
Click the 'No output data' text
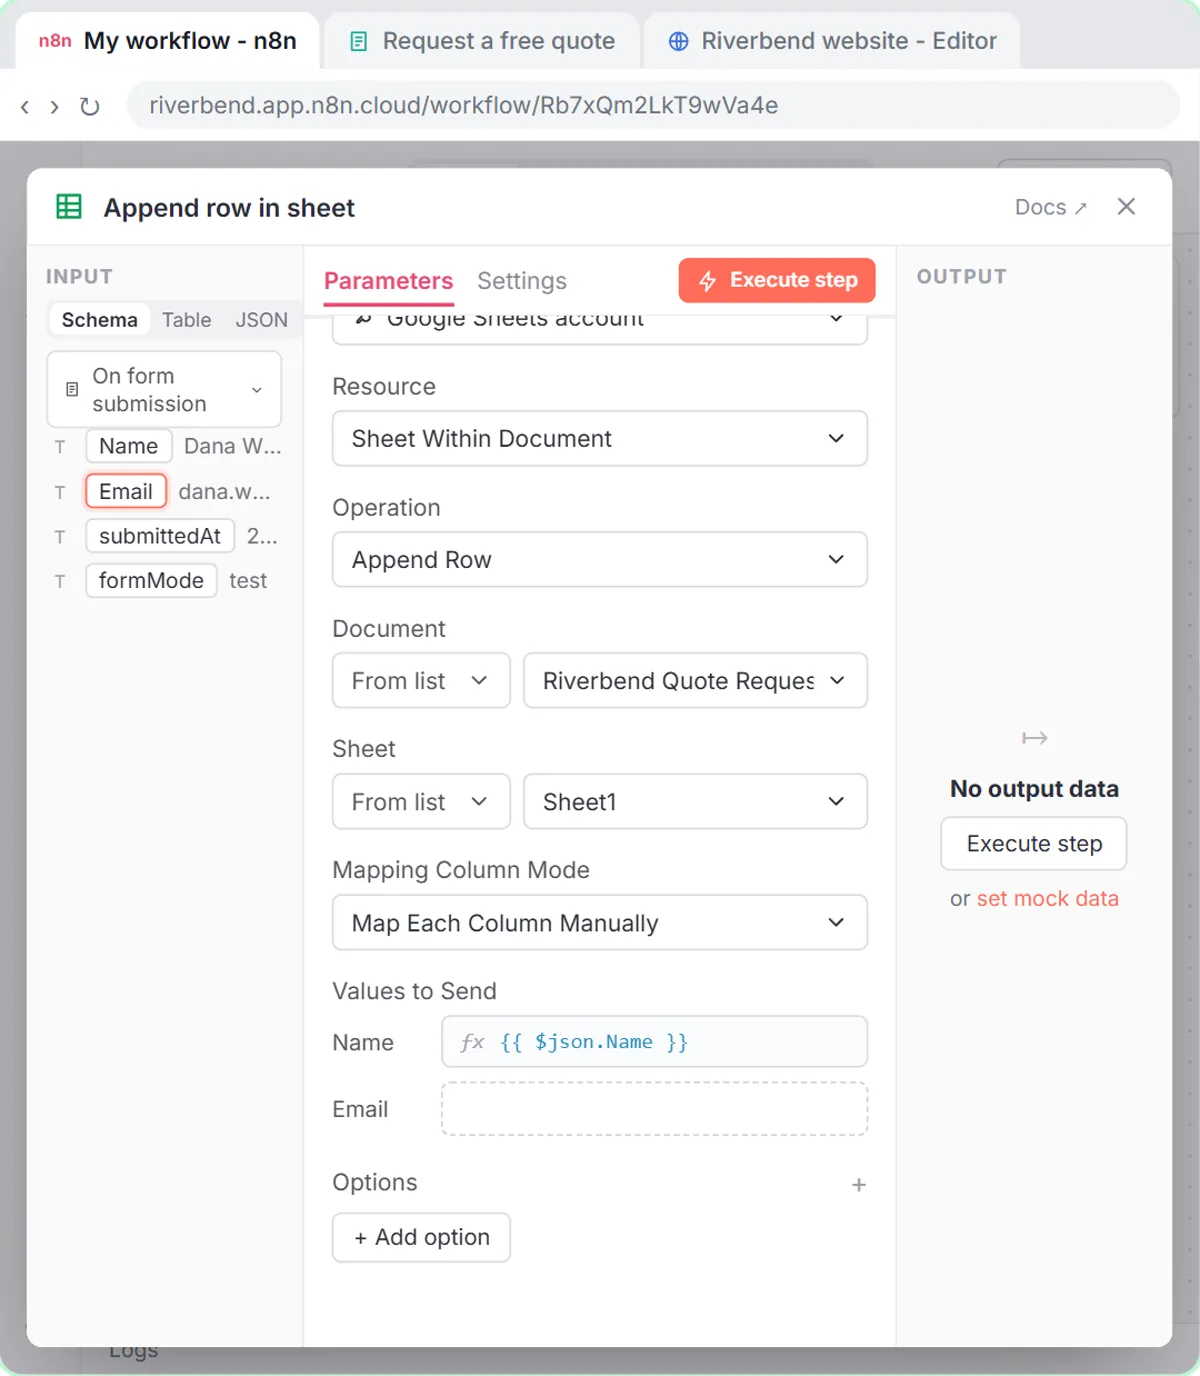[x=1034, y=789]
